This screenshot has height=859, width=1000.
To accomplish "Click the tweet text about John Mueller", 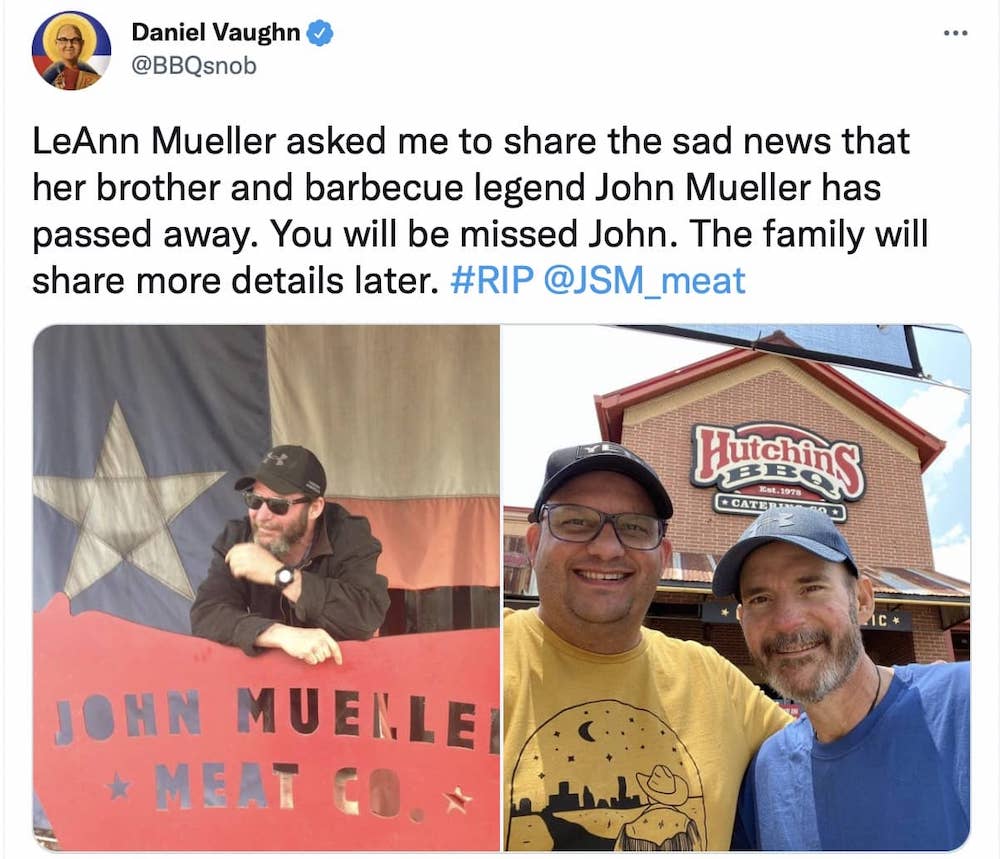I will [480, 210].
